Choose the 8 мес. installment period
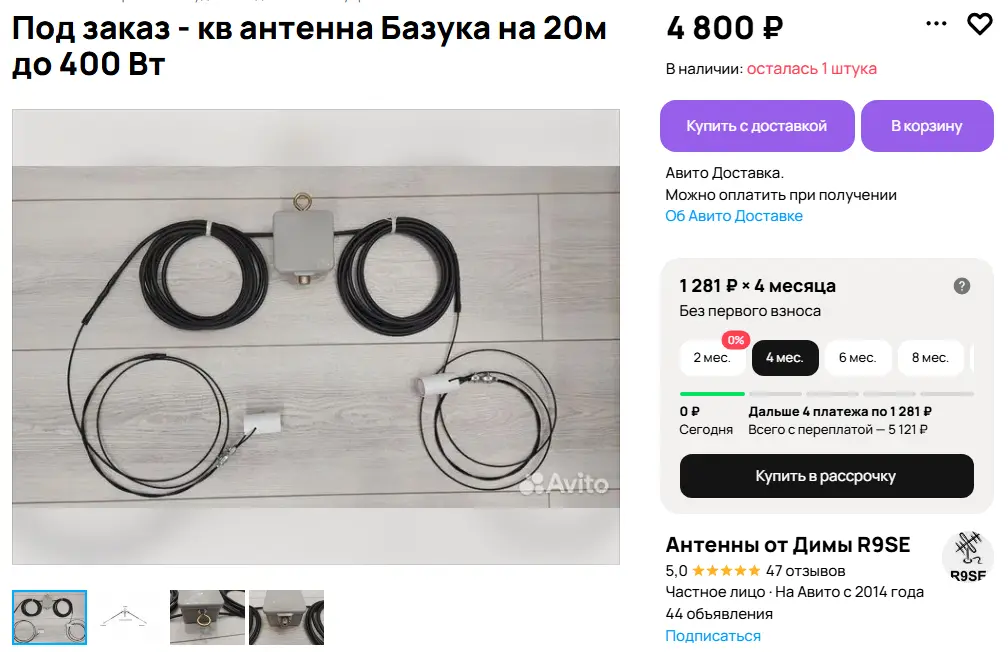1008x652 pixels. [x=930, y=358]
